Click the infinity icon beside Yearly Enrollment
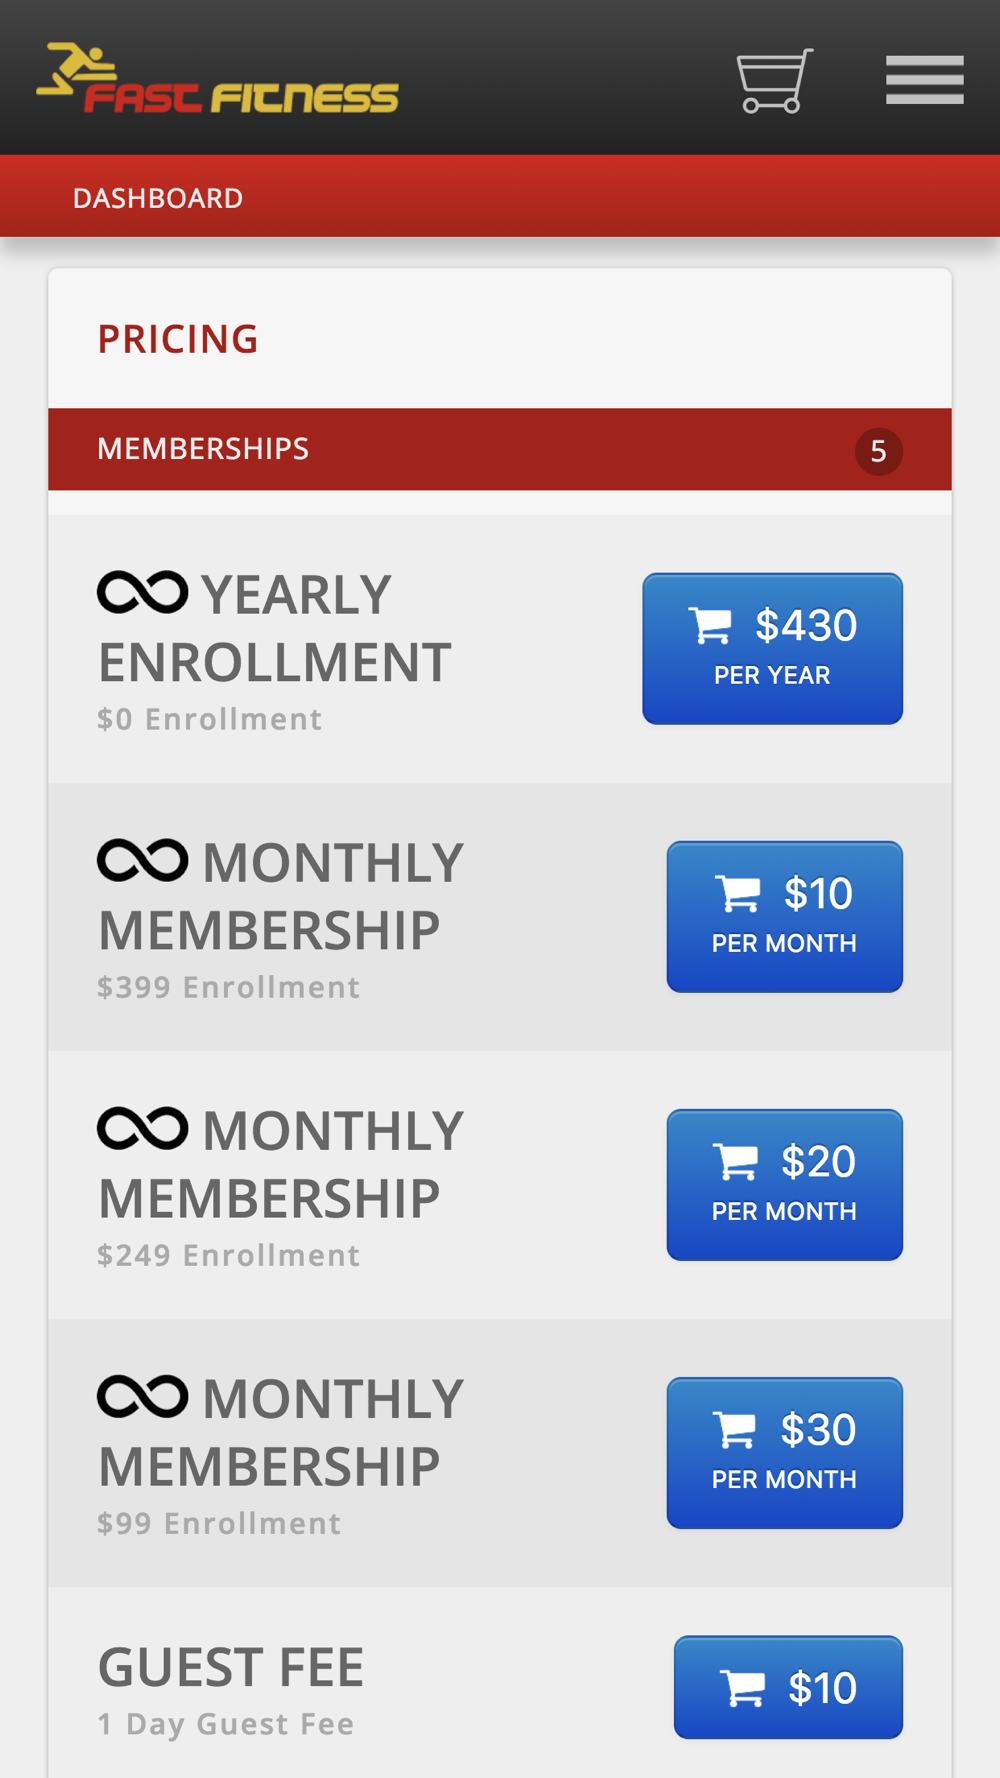The width and height of the screenshot is (1000, 1778). coord(142,592)
